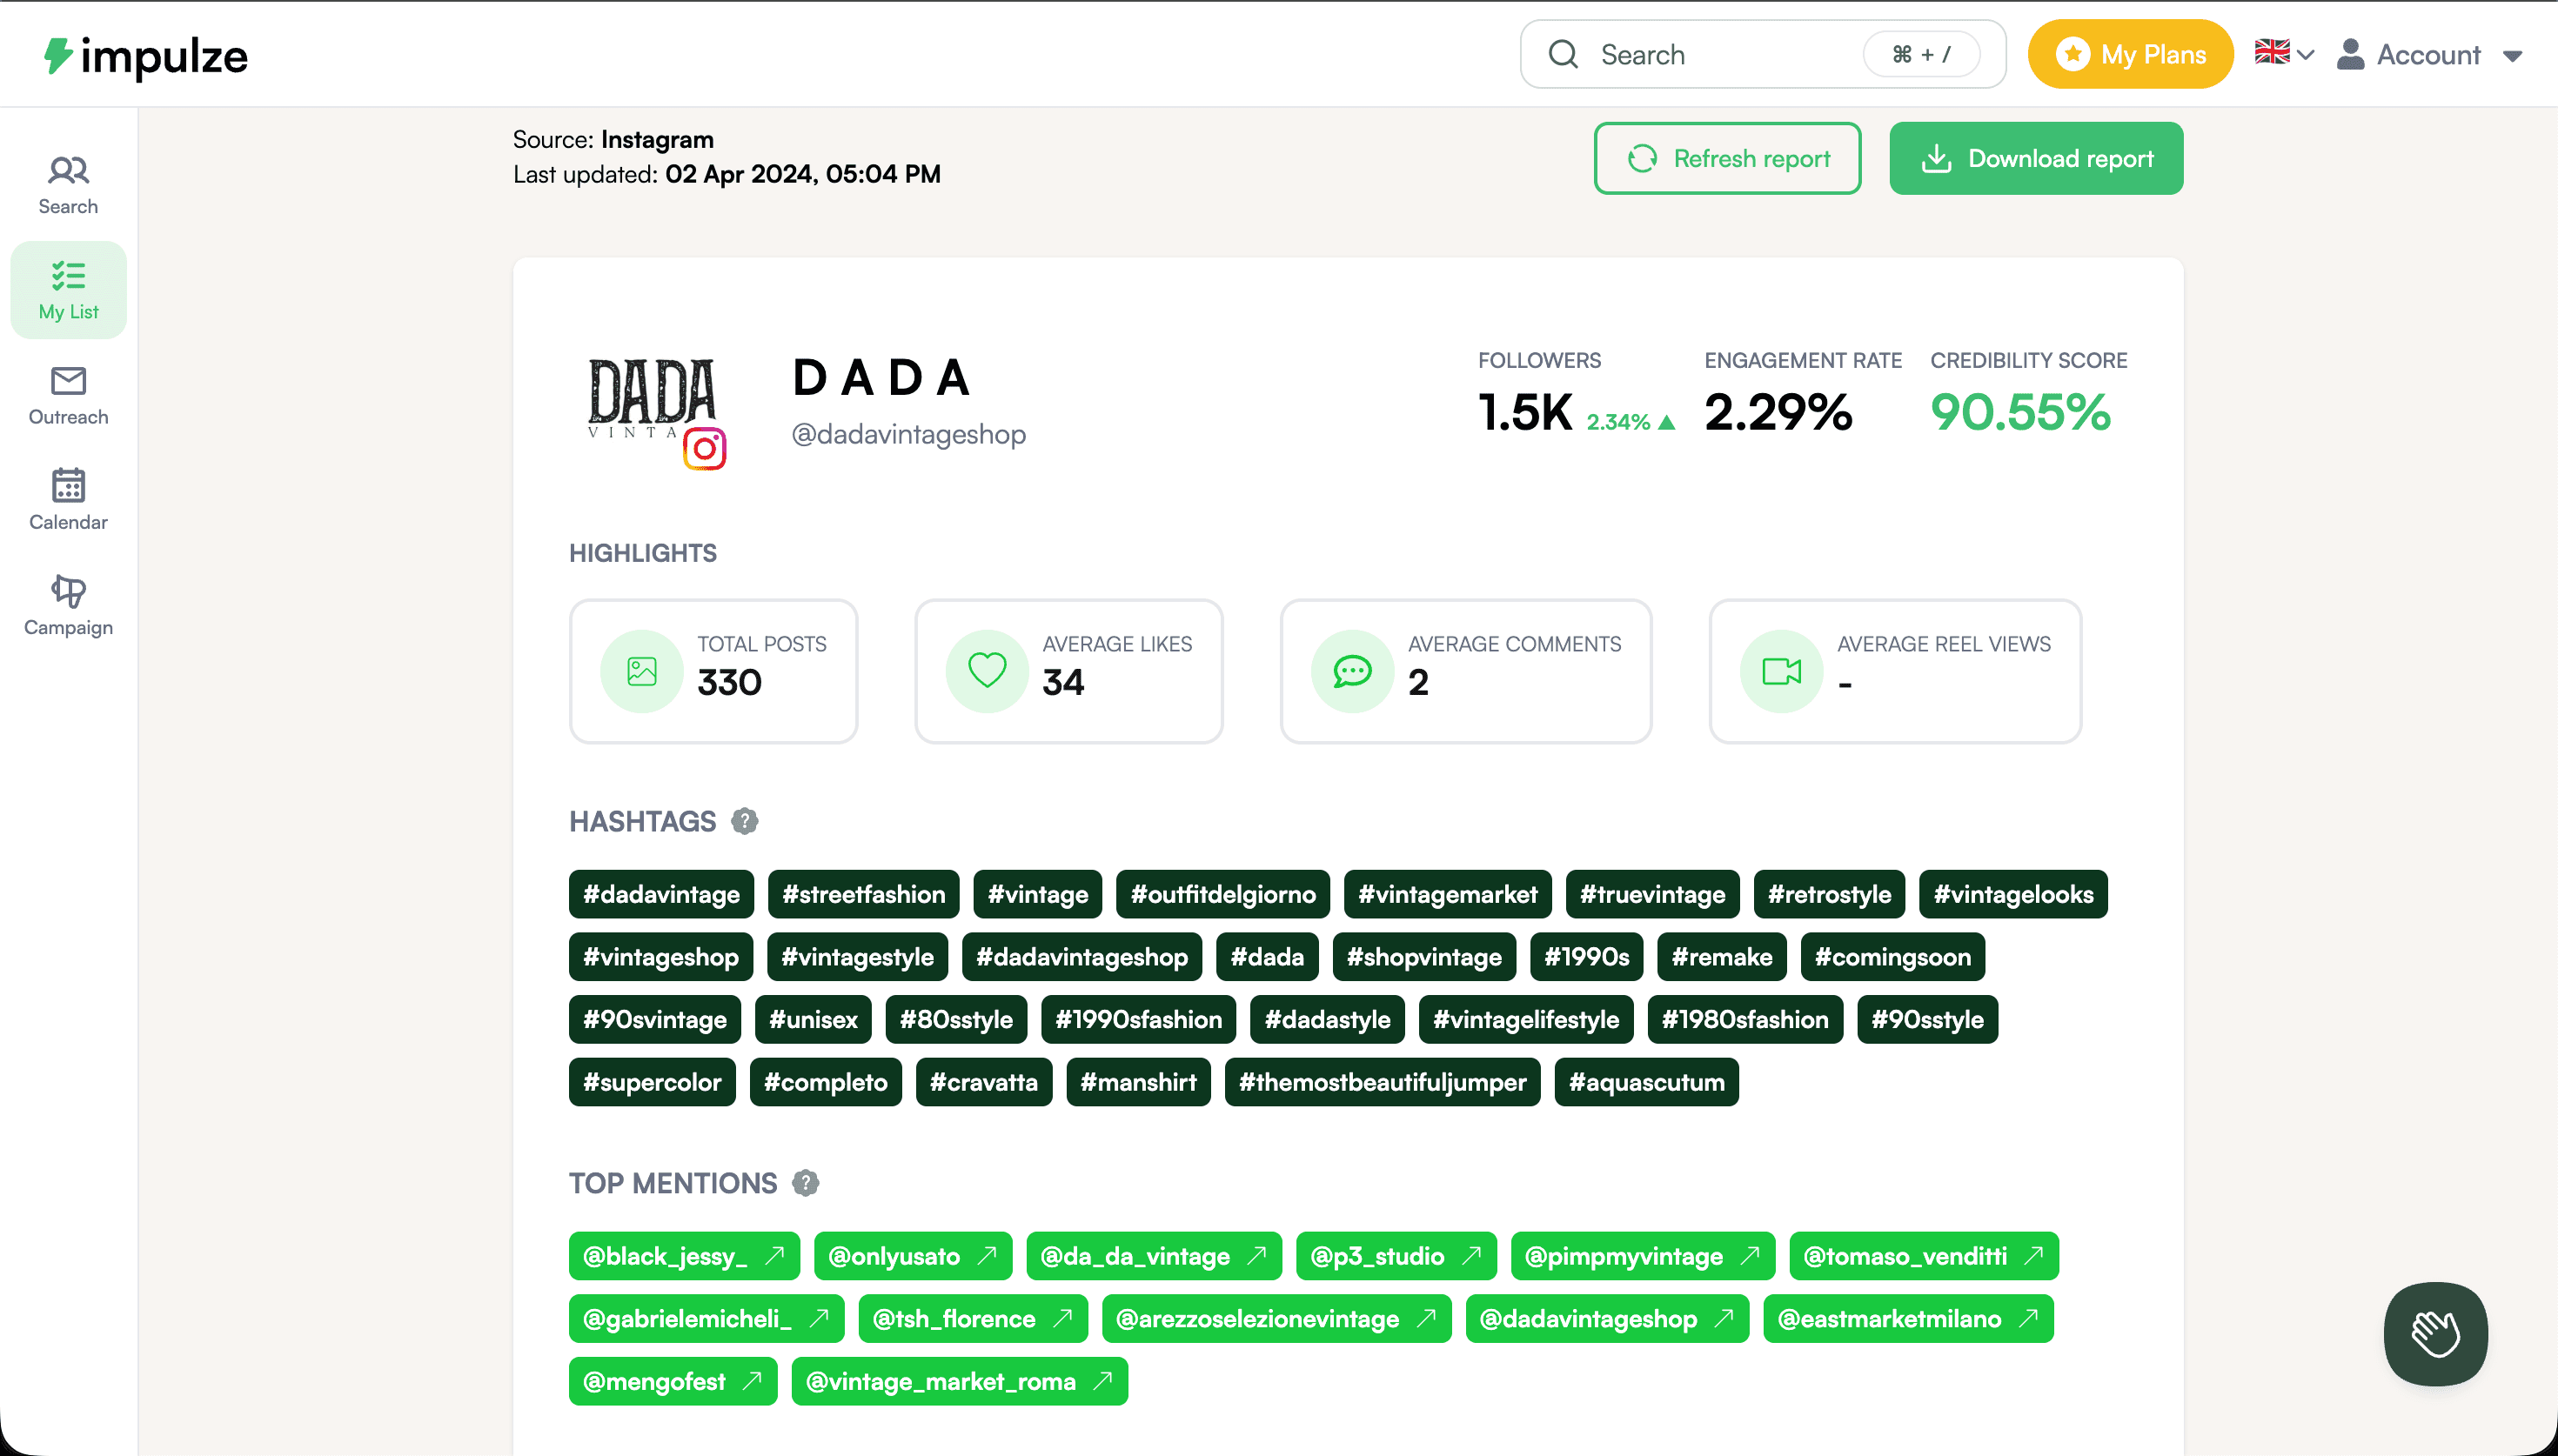The width and height of the screenshot is (2558, 1456).
Task: Click the Instagram badge on the profile picture
Action: [x=704, y=449]
